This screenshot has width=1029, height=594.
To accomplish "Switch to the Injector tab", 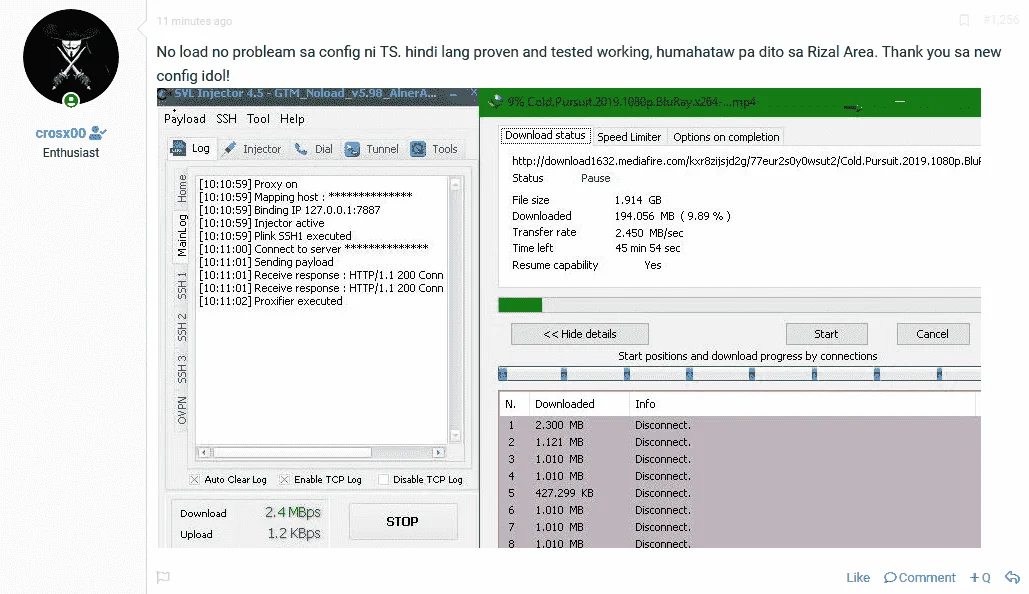I will (252, 149).
